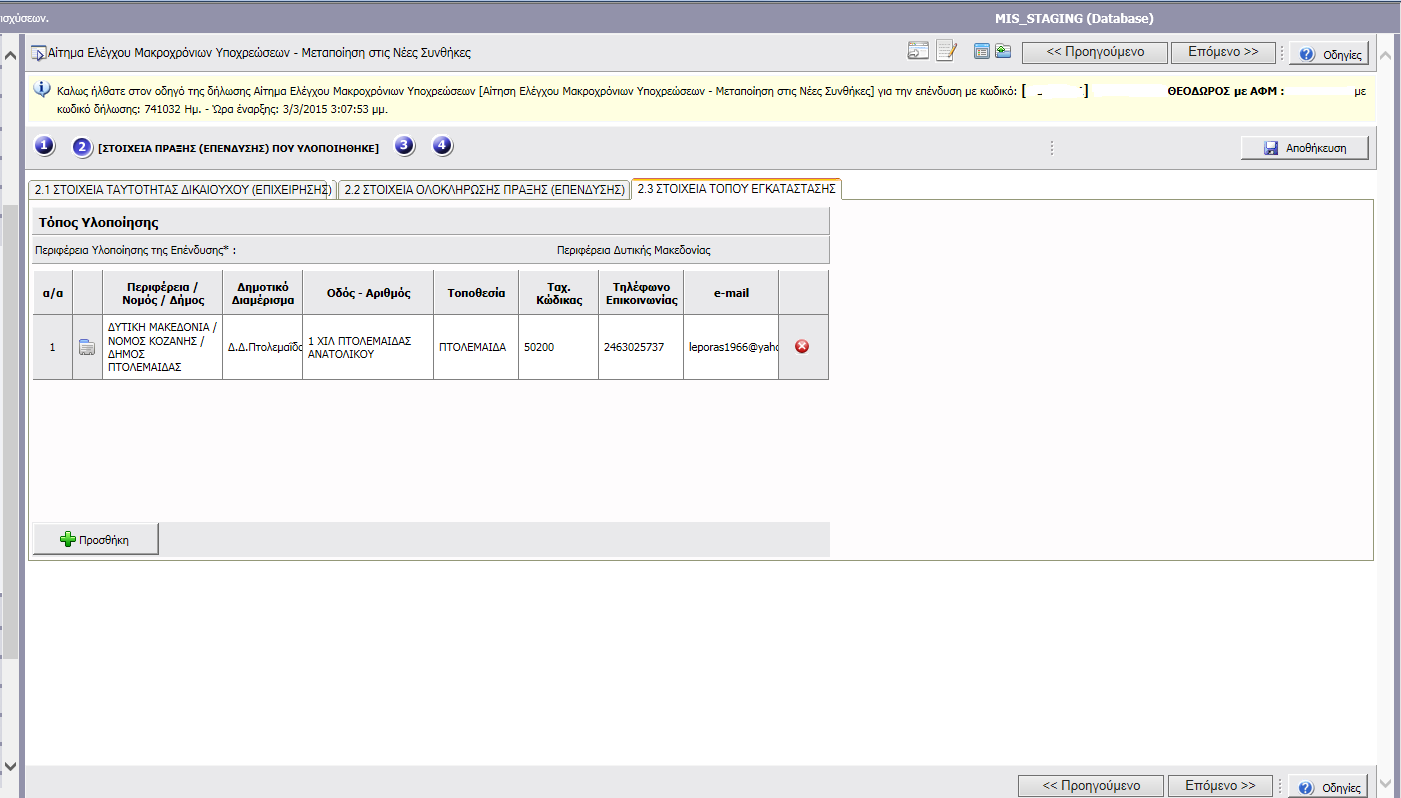Select tab 2.3 ΣΤΟΙΧΕΙΑ ΤΟΠΟΥ ΕΓΚΑΤΑΣΤΑΣΗΣ

pos(736,188)
